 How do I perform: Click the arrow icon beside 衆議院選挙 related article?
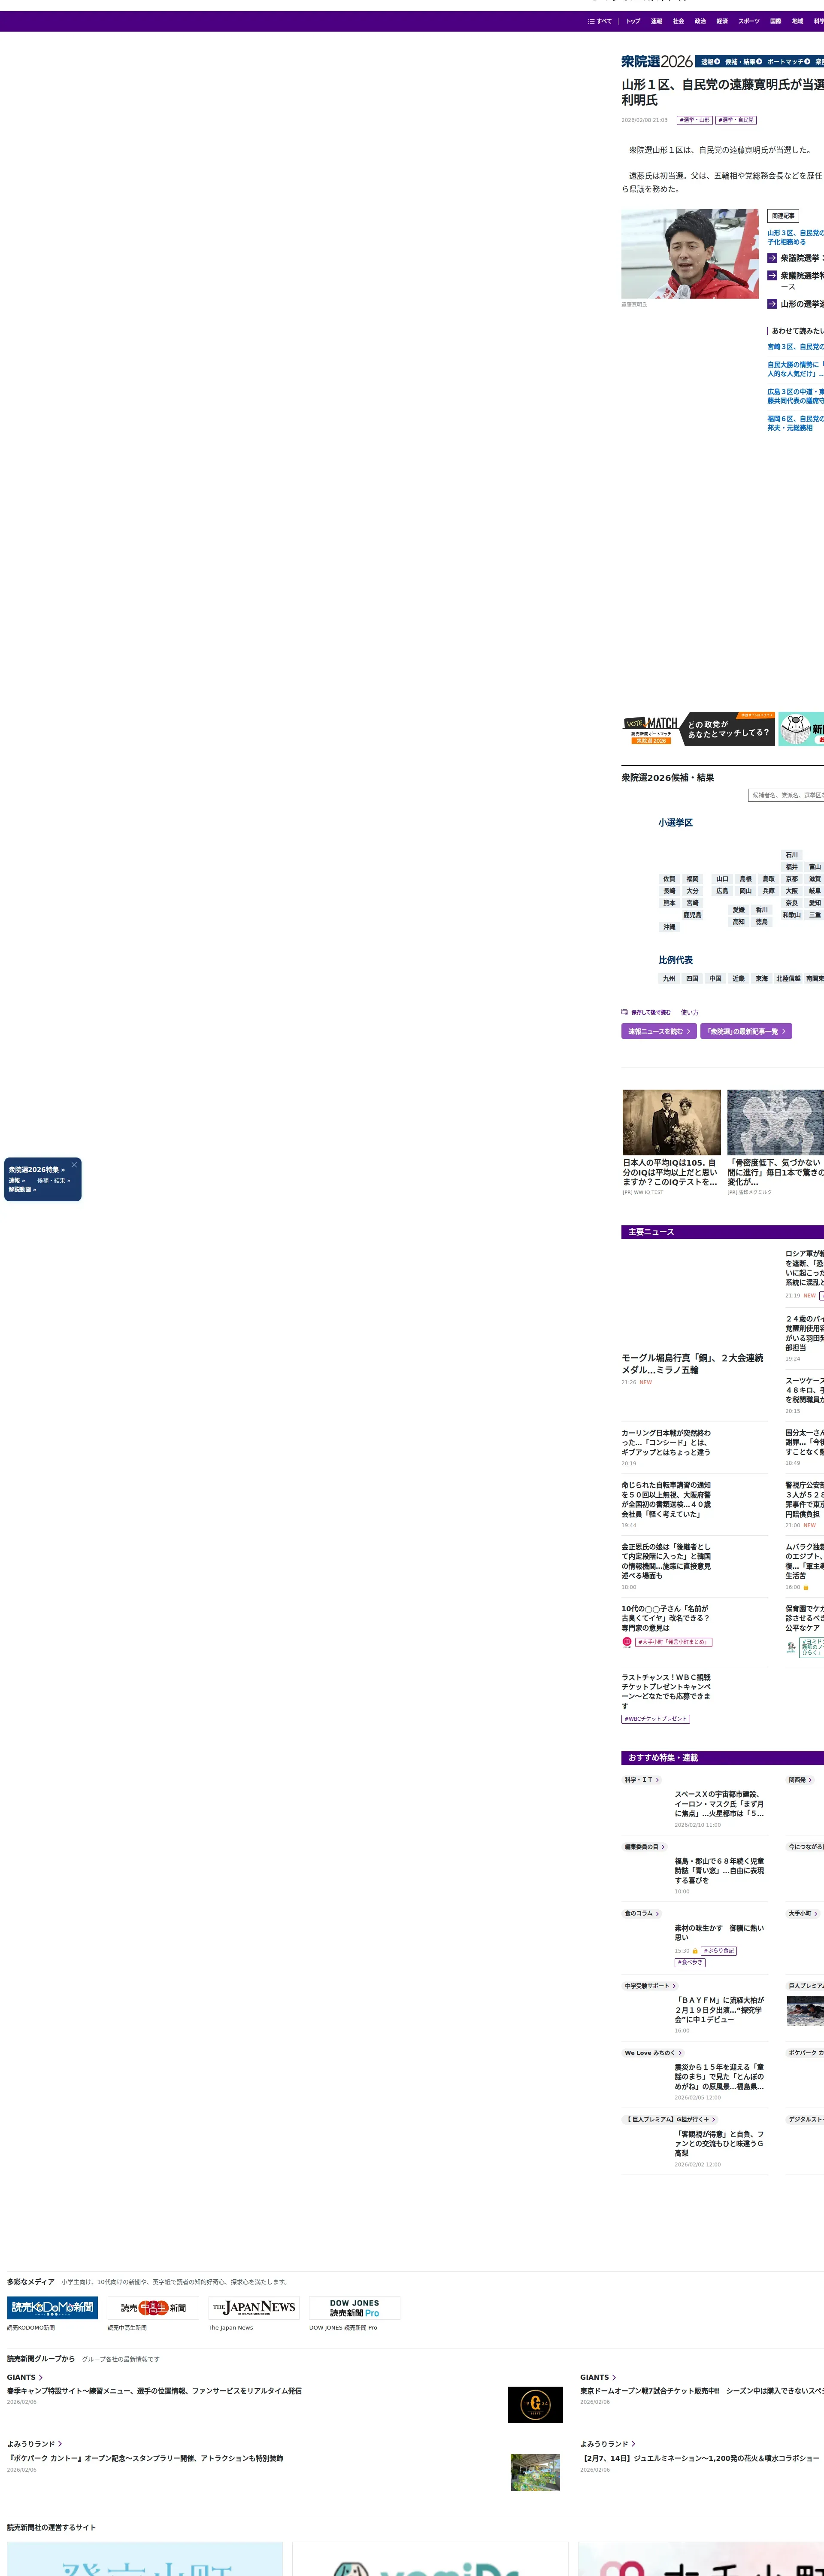772,258
